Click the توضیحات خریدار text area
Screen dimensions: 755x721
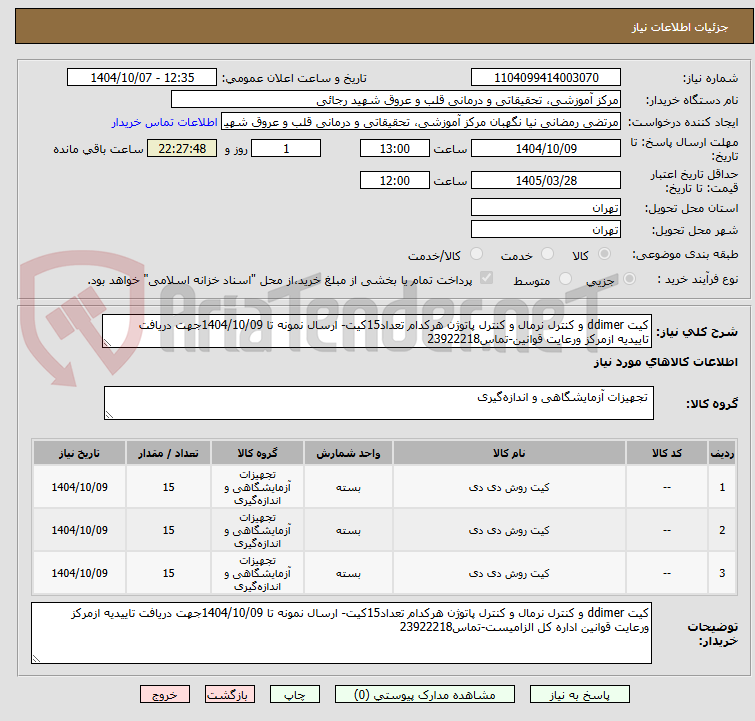click(341, 633)
